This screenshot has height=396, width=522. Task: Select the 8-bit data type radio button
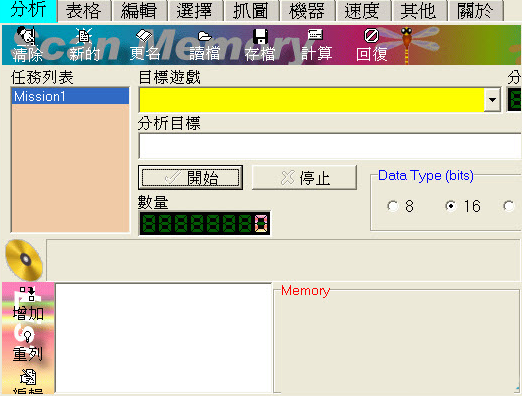pyautogui.click(x=393, y=206)
